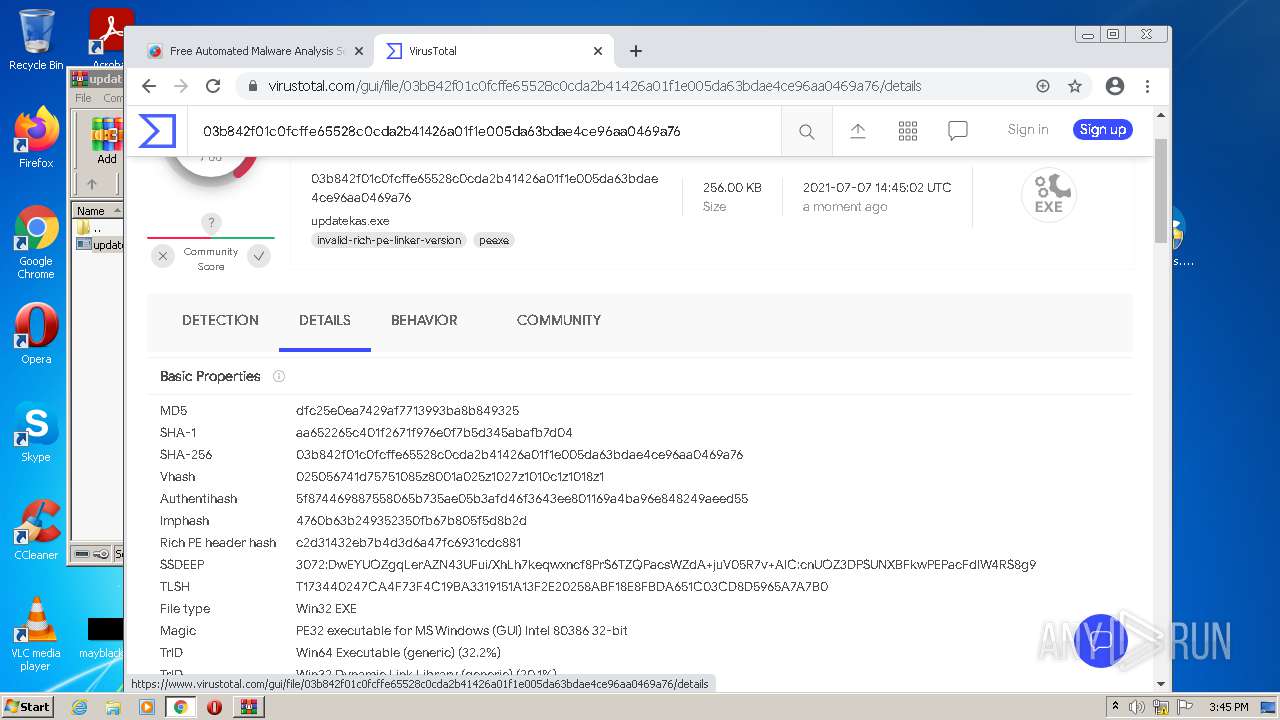
Task: Open CCleaner desktop shortcut
Action: [36, 530]
